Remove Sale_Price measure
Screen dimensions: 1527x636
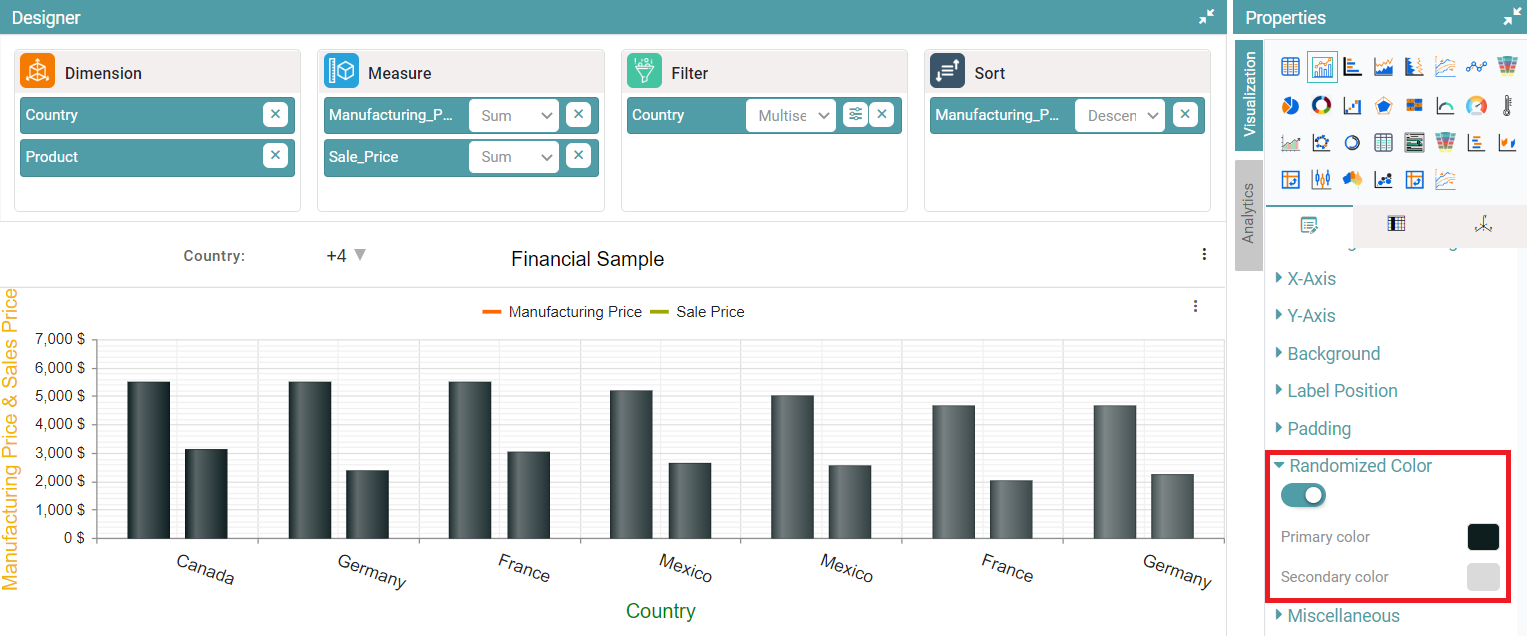pos(578,156)
